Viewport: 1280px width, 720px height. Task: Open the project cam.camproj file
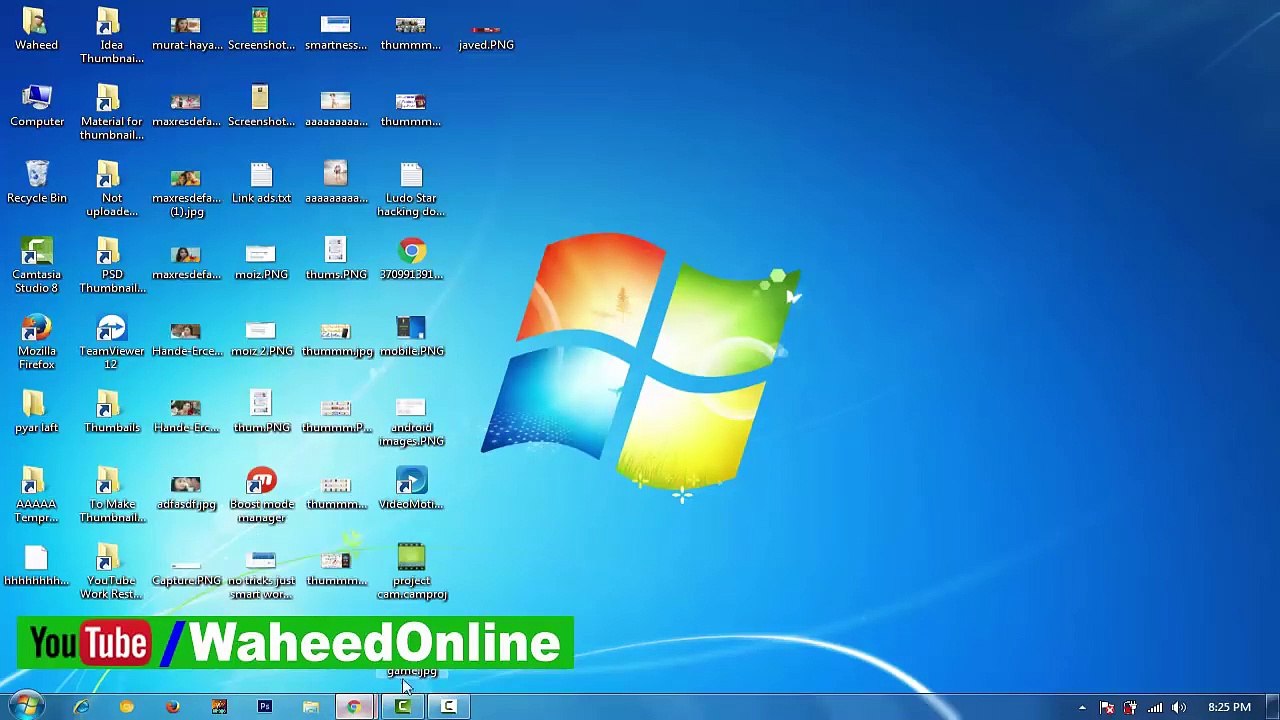click(x=411, y=572)
